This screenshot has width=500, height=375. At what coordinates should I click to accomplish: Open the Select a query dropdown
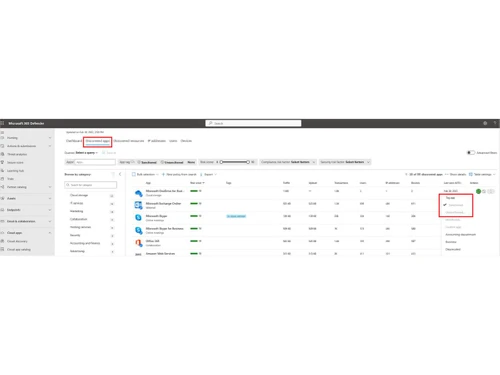tap(87, 153)
